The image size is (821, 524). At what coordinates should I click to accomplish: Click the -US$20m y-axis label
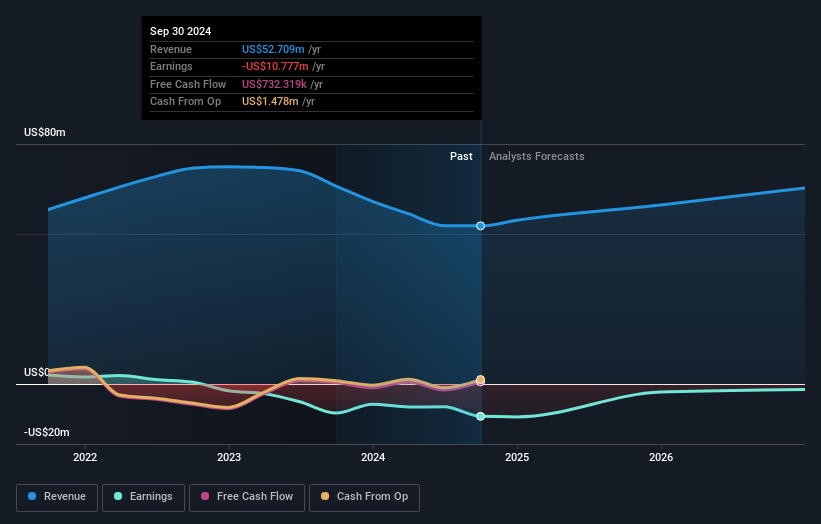(47, 432)
